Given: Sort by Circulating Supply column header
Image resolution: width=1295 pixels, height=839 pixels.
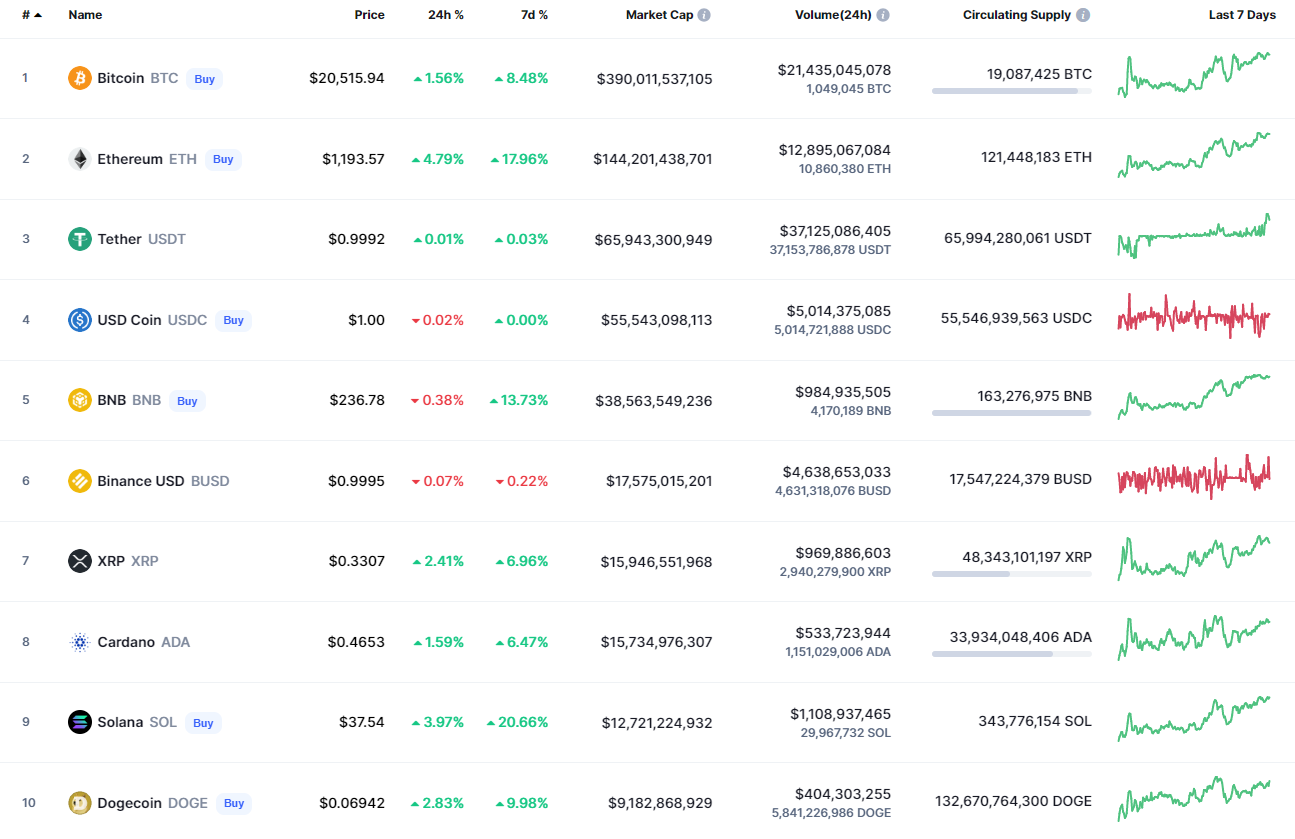Looking at the screenshot, I should click(1017, 15).
